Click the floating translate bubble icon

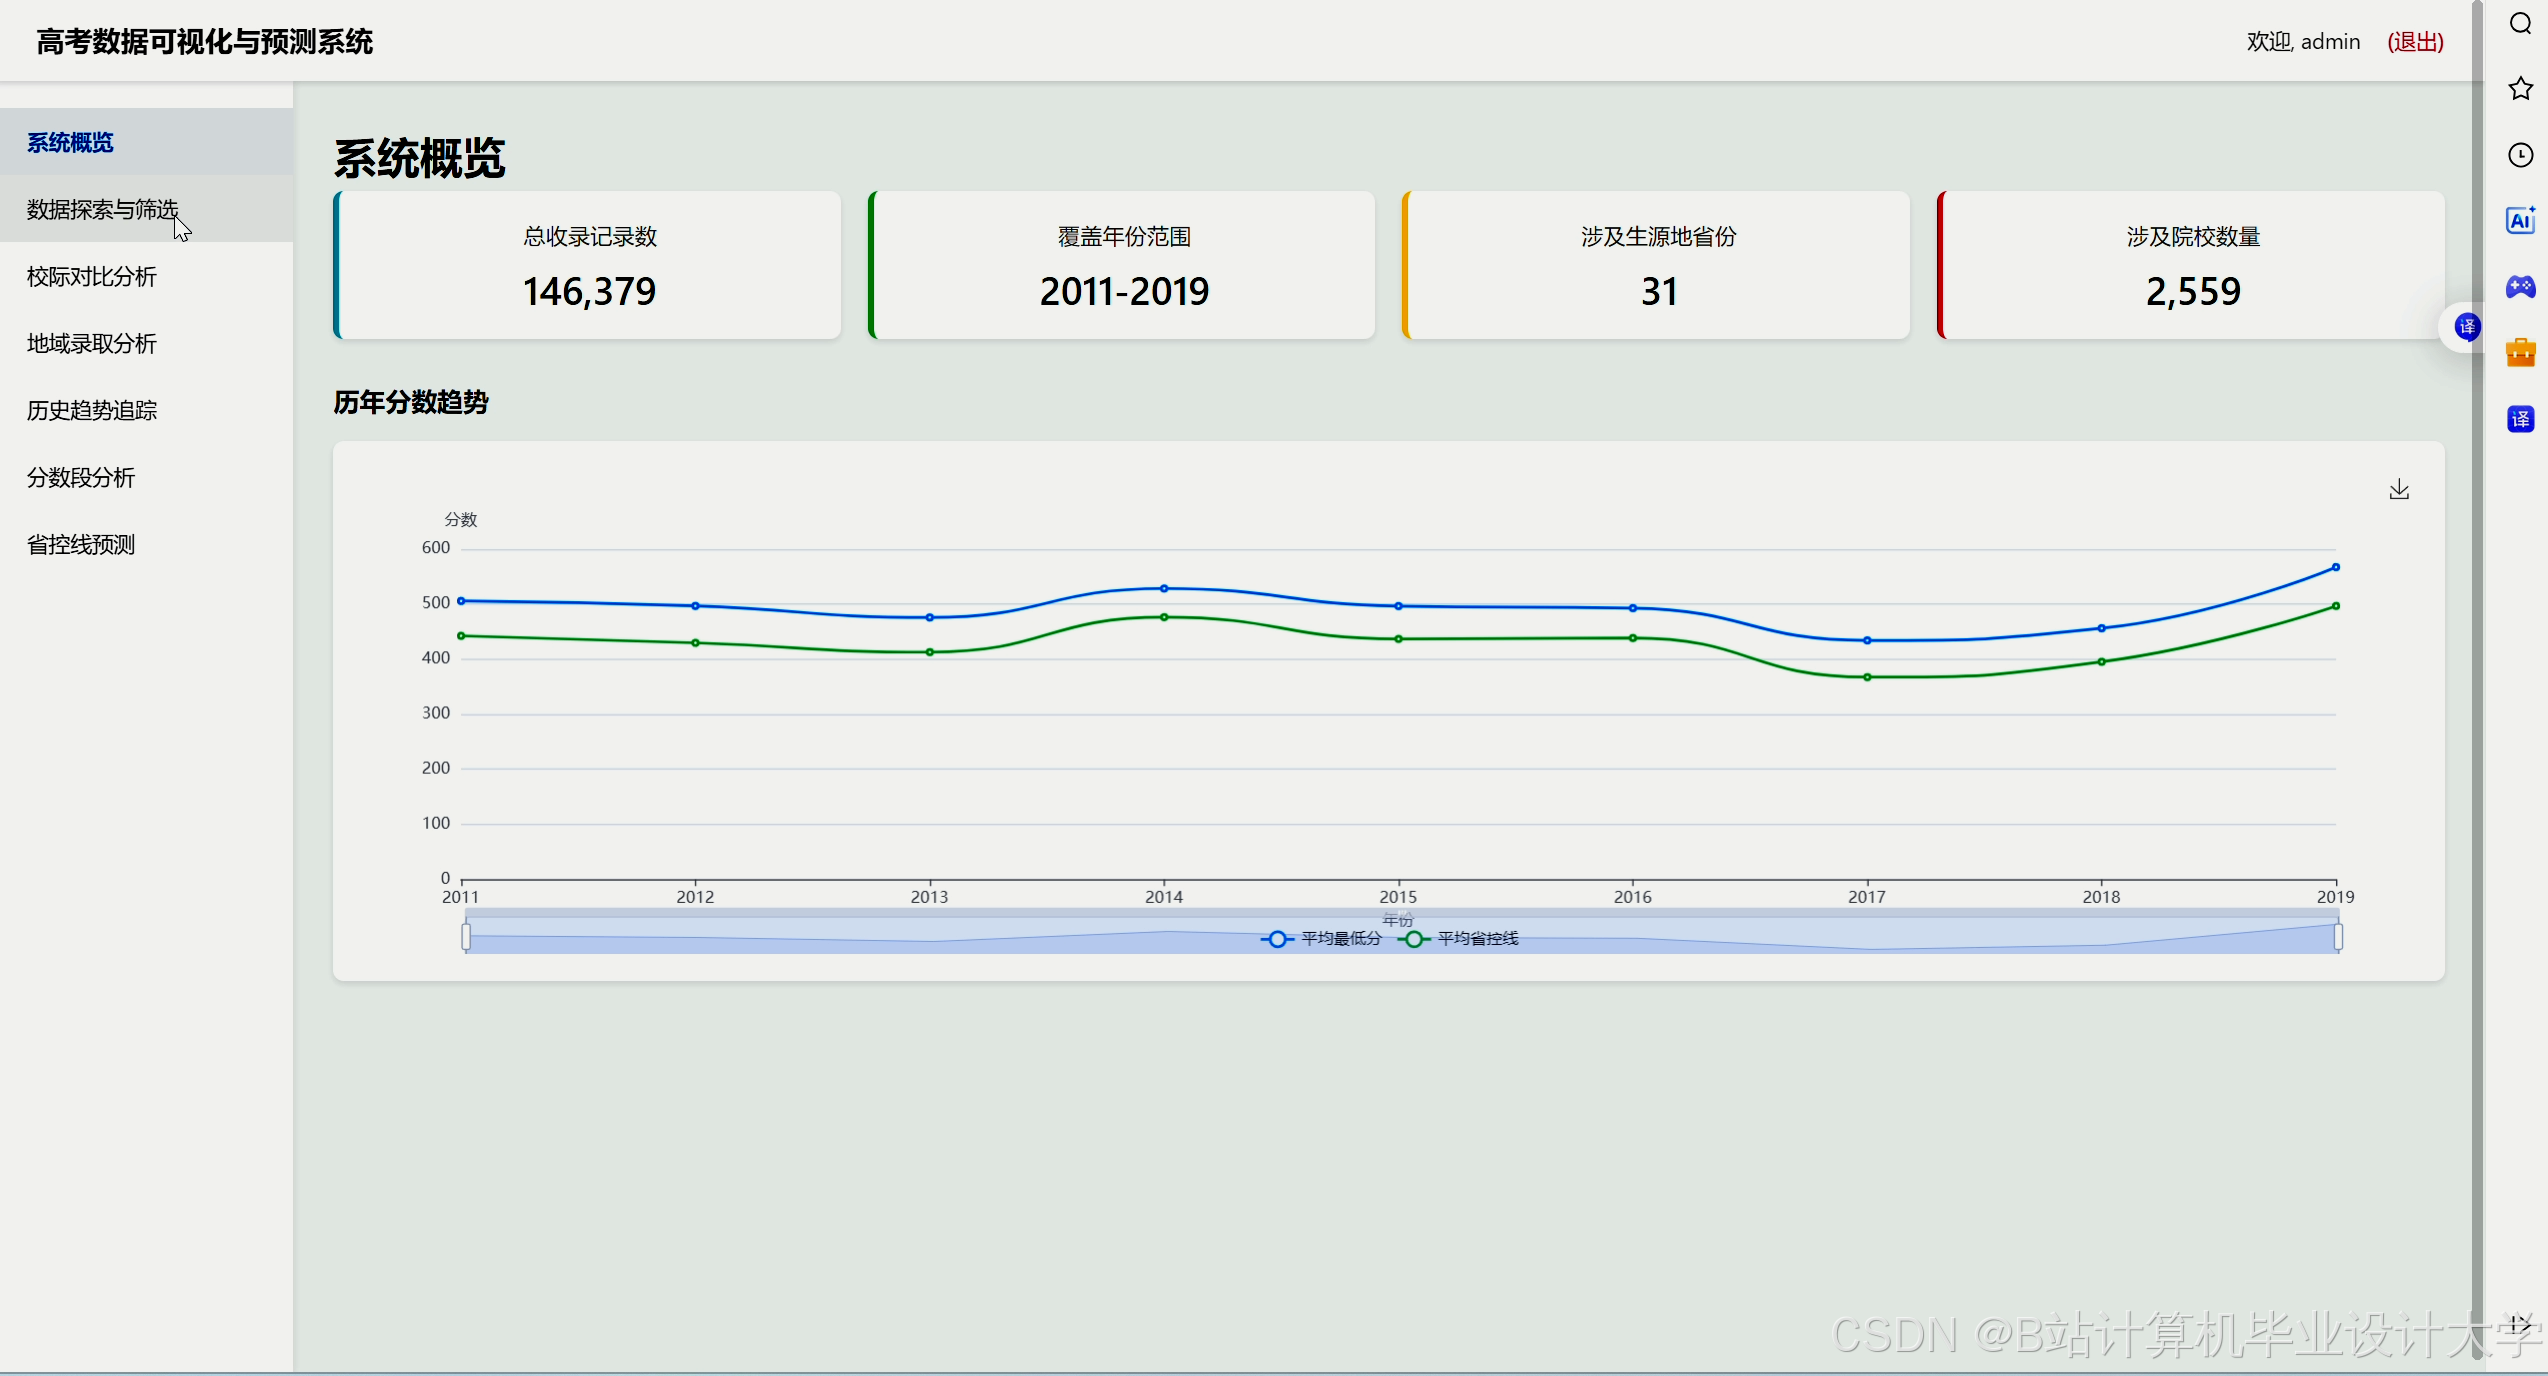pos(2467,327)
